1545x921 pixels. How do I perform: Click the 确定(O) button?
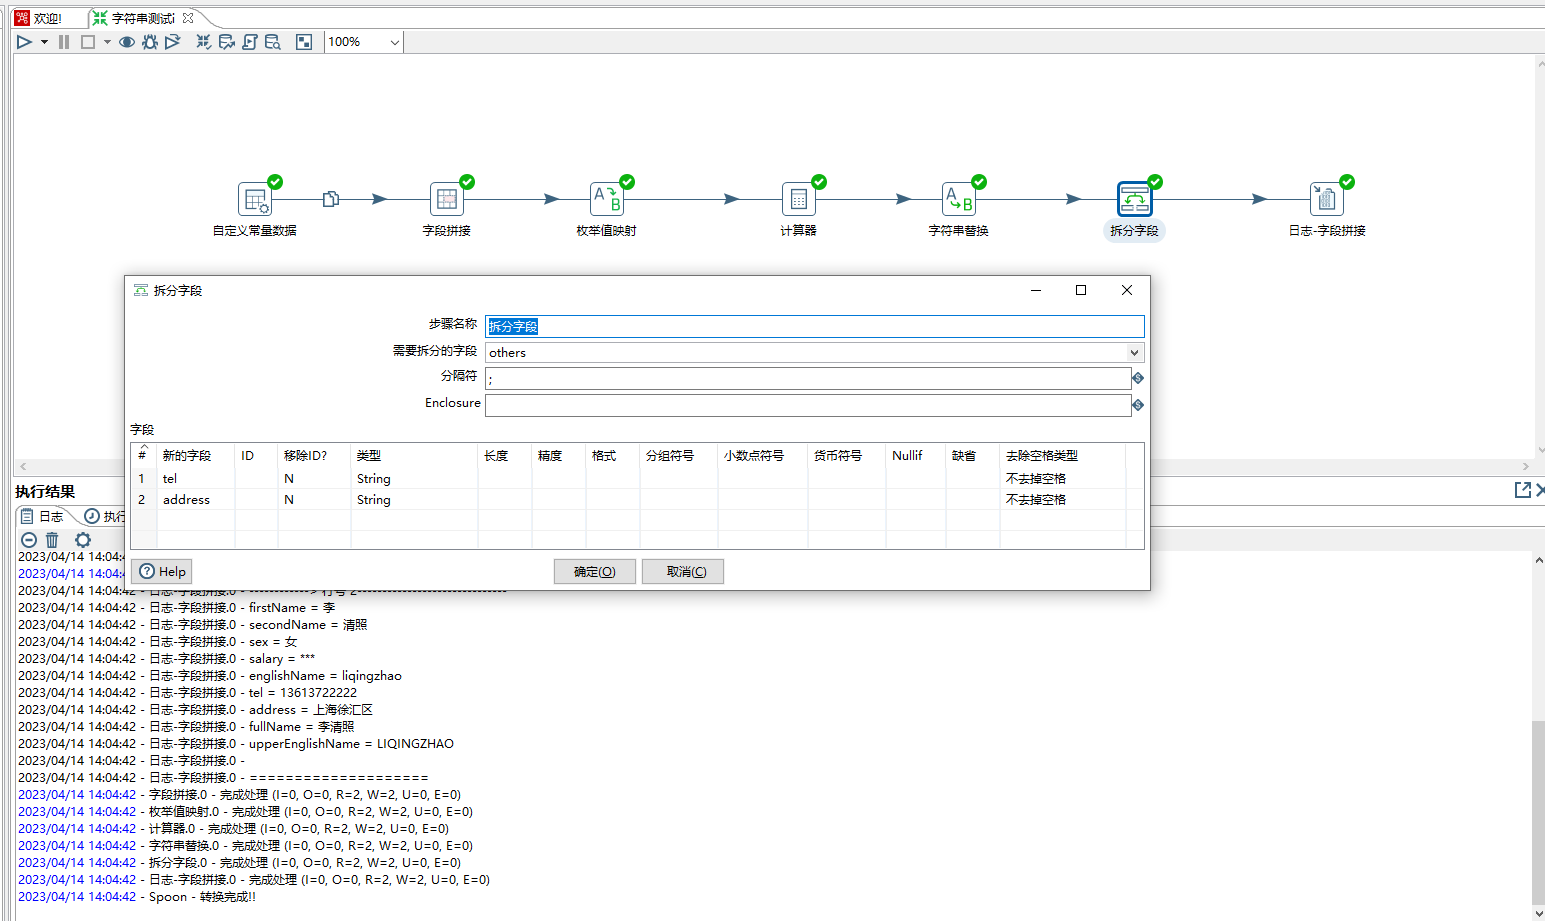tap(594, 572)
